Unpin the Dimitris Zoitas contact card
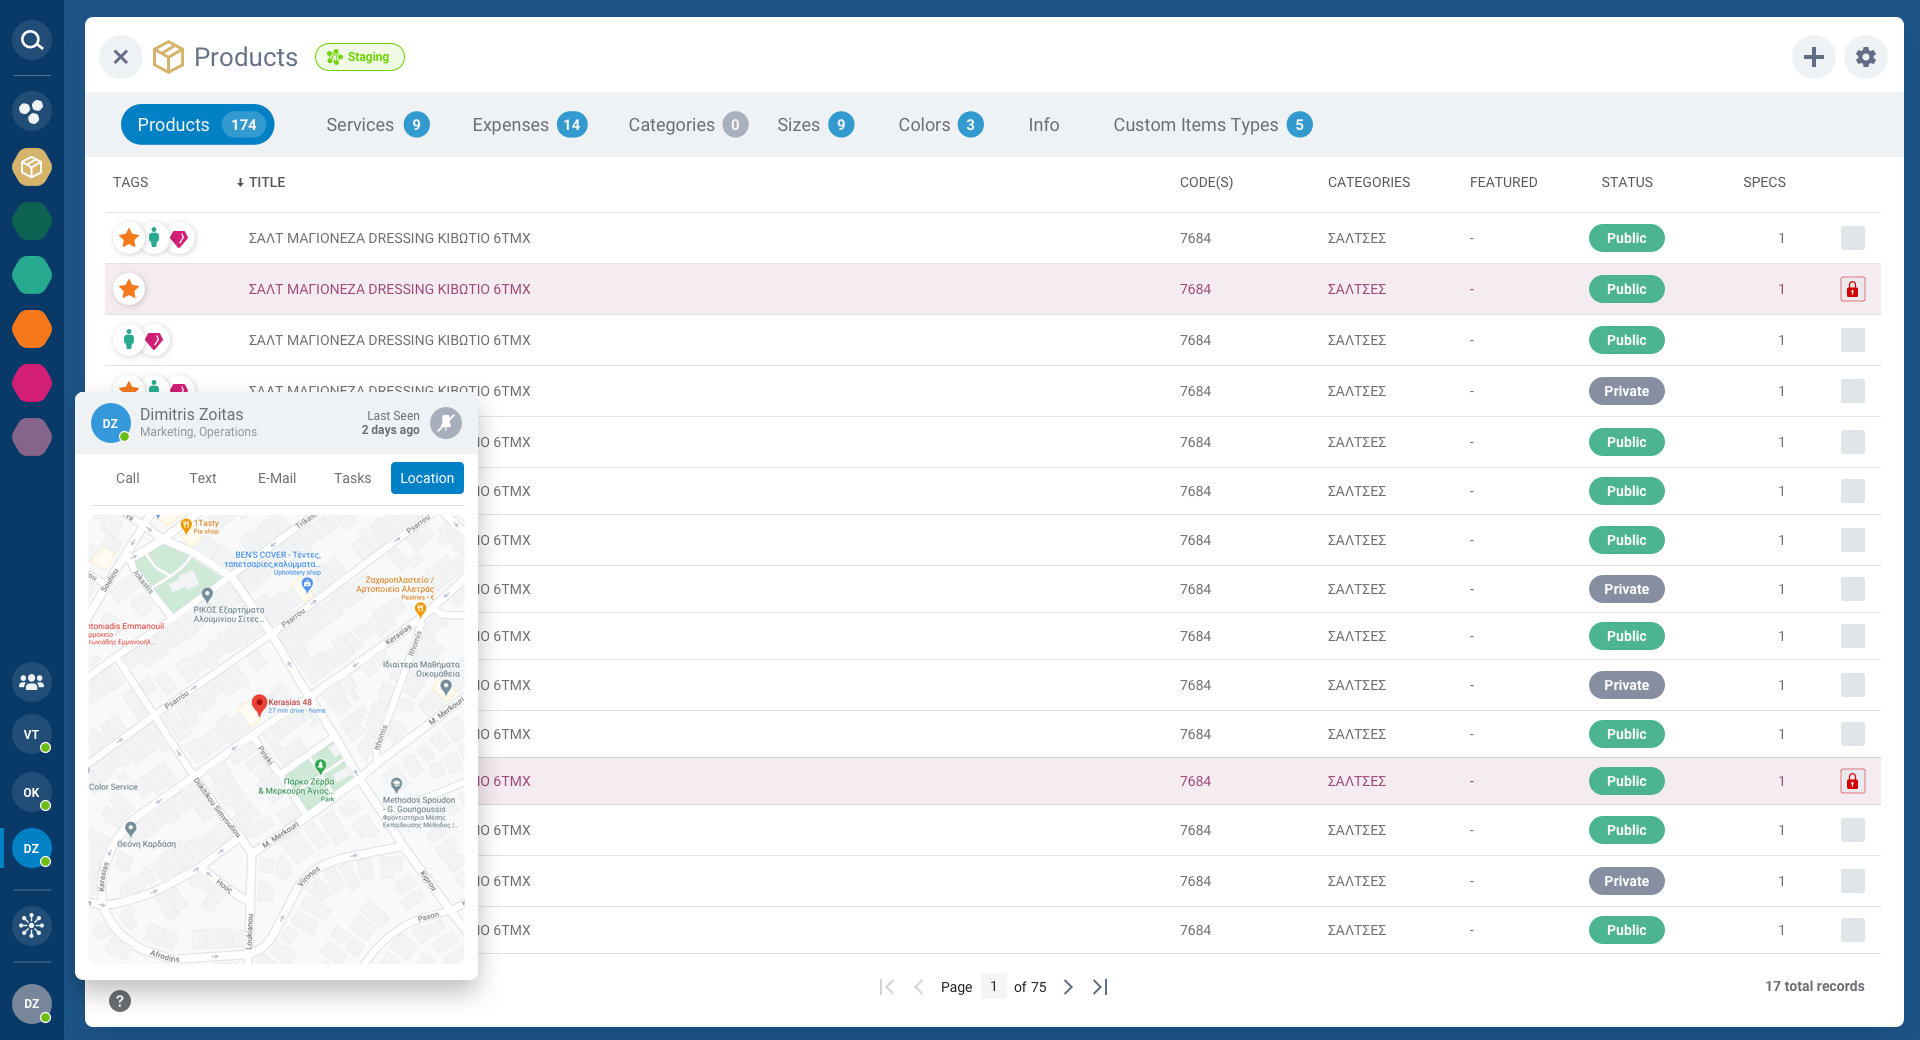This screenshot has height=1040, width=1920. point(446,423)
